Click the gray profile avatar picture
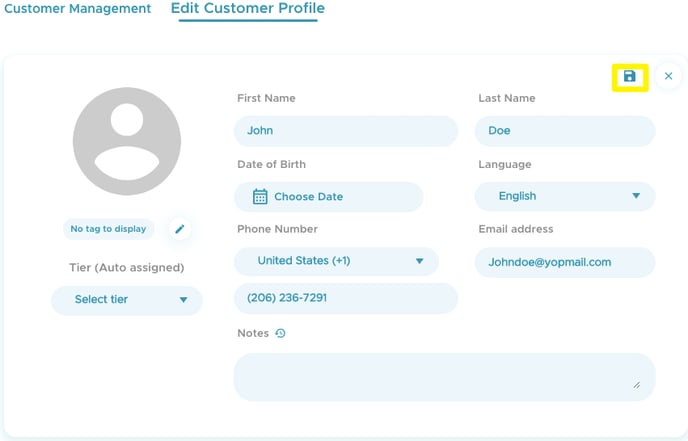688x441 pixels. tap(127, 141)
